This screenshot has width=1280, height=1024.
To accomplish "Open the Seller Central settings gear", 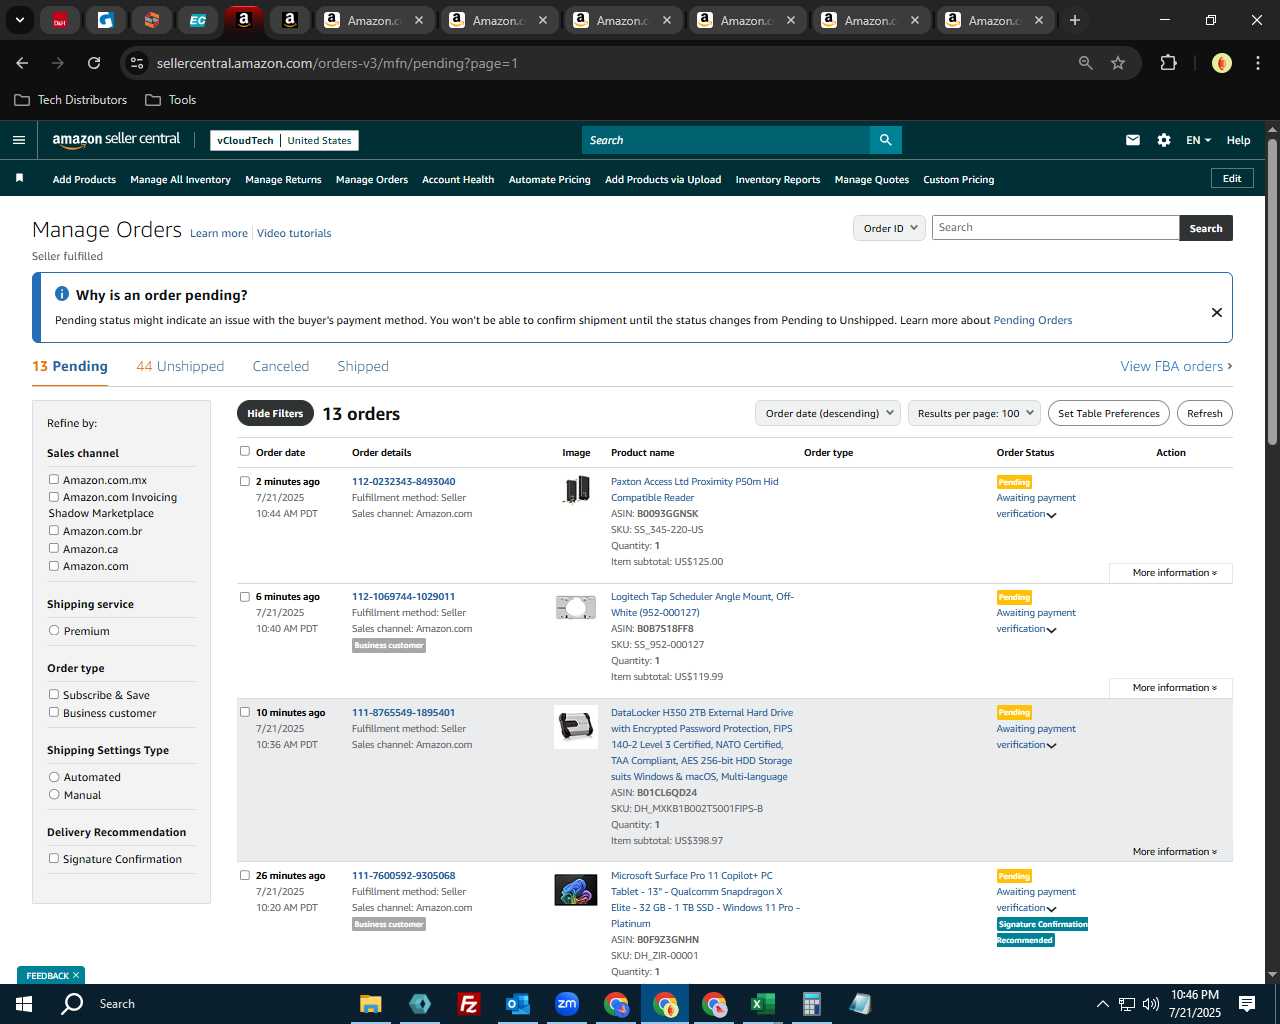I will point(1164,140).
